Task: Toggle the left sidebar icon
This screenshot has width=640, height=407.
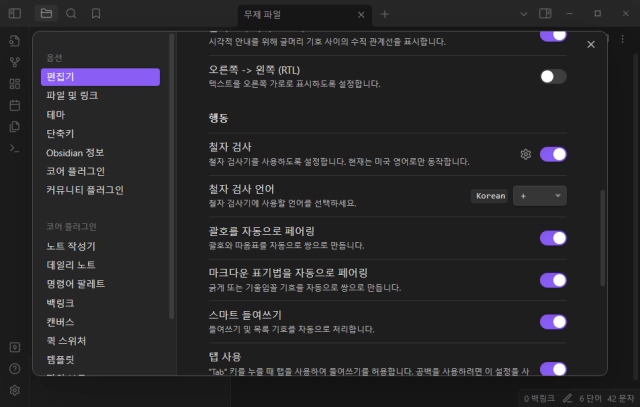Action: [x=15, y=13]
